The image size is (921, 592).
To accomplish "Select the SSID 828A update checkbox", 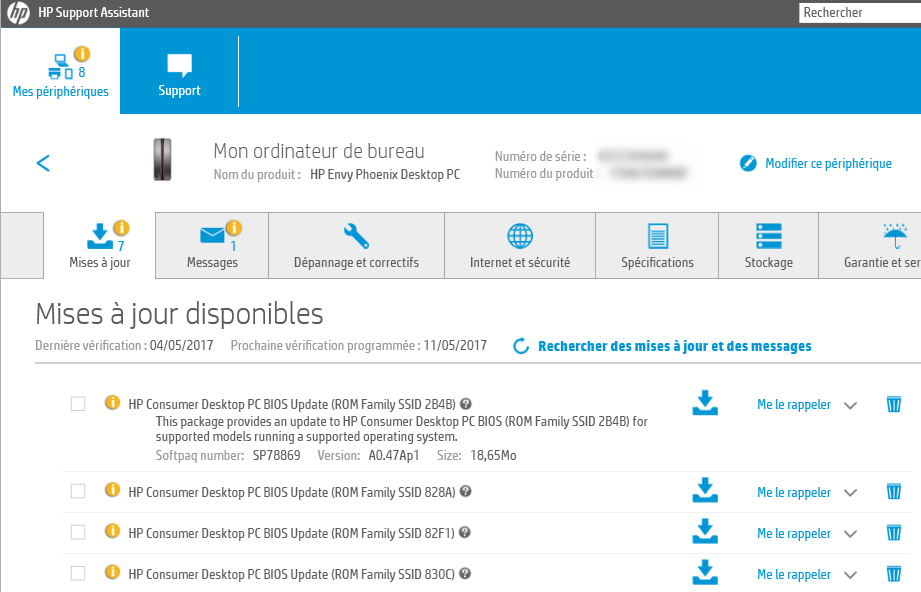I will pos(78,491).
